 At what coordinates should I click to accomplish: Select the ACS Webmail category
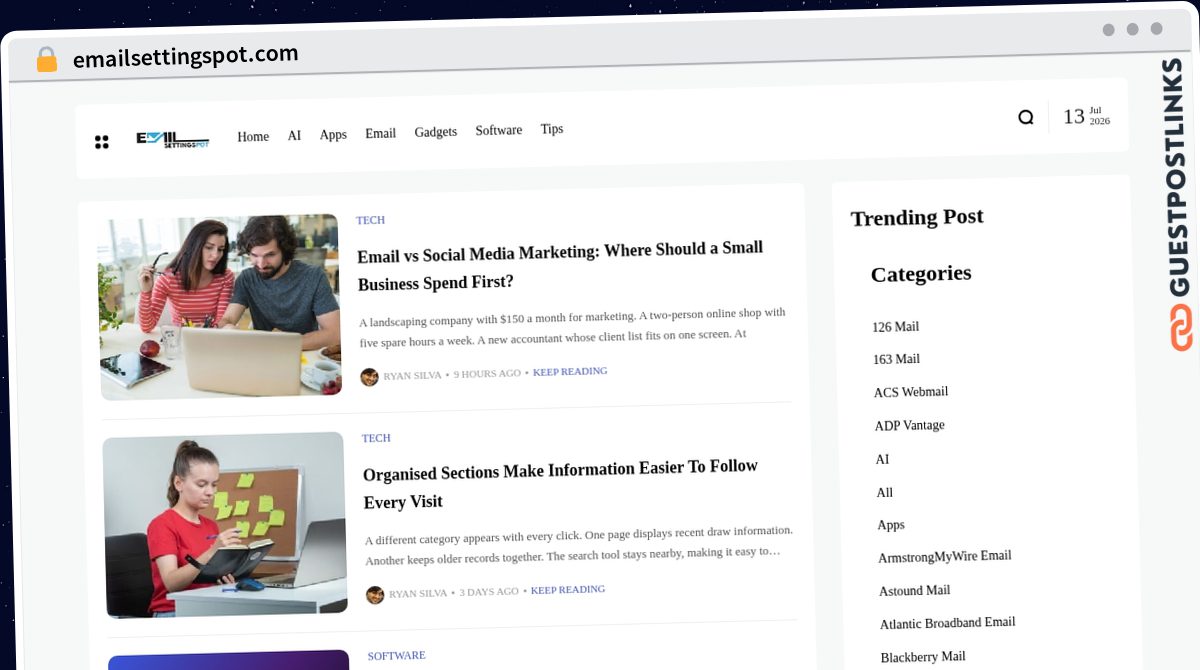pos(911,392)
